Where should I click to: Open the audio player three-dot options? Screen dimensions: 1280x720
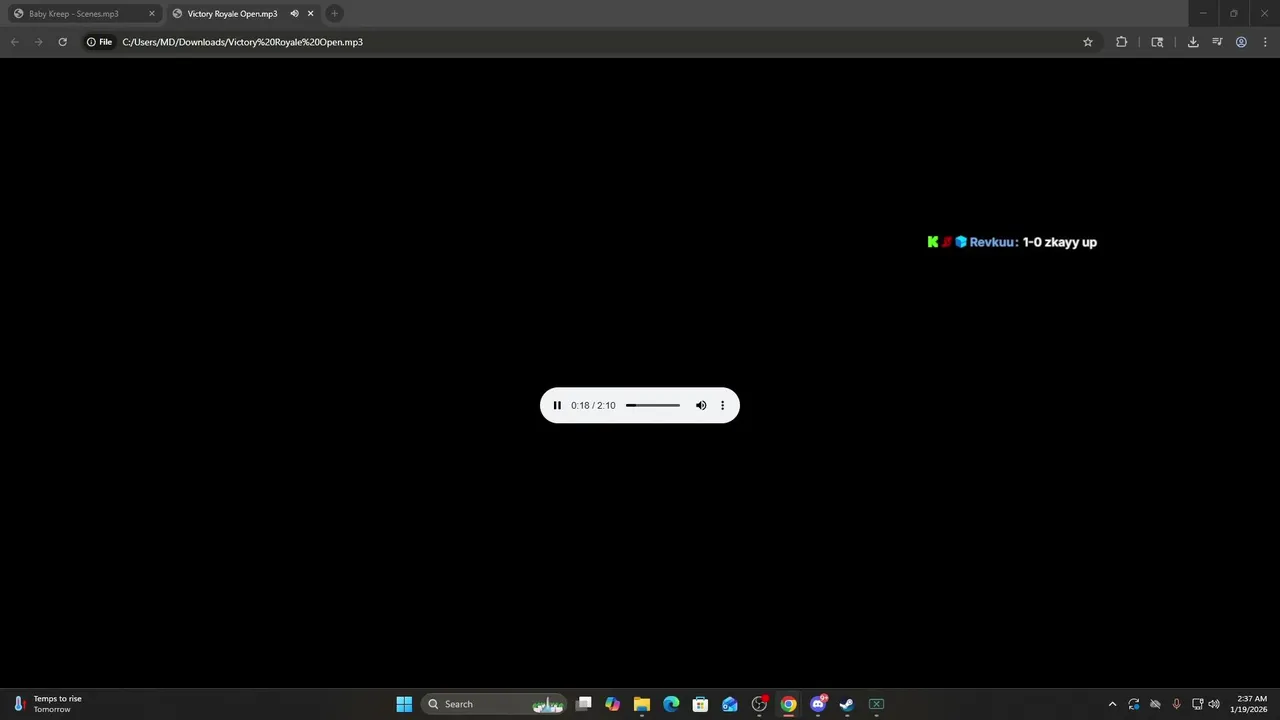722,405
